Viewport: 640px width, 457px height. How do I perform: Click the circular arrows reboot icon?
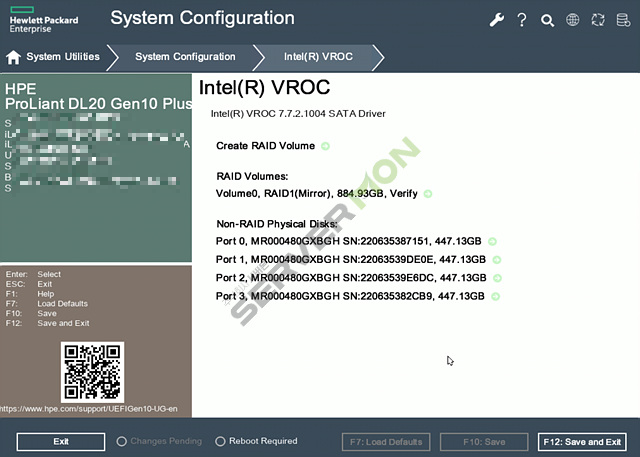[598, 20]
